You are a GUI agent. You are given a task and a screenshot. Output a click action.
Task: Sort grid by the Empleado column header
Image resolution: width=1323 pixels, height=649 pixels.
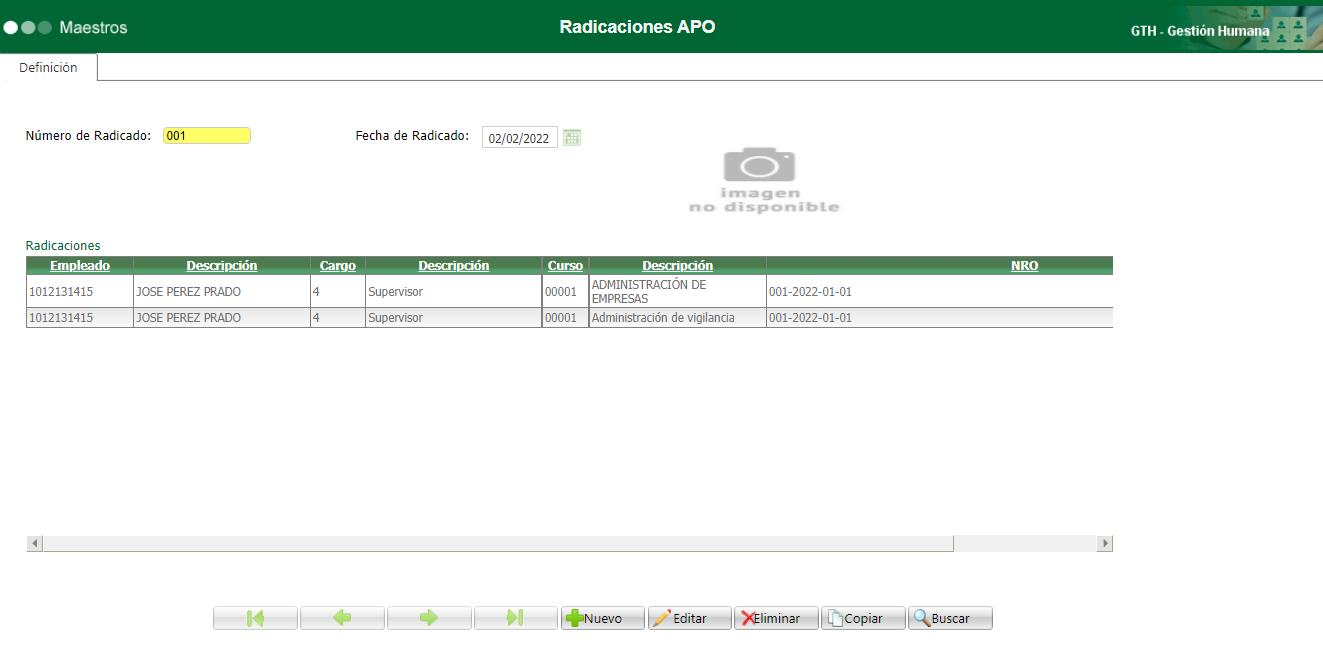tap(79, 265)
